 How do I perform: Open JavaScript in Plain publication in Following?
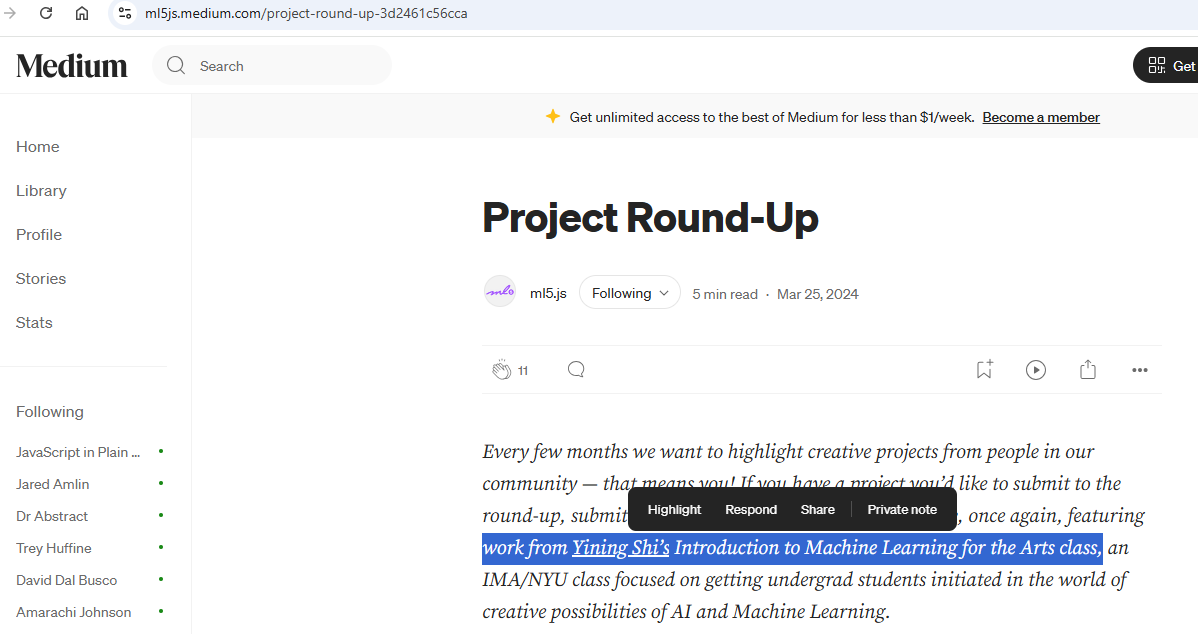click(x=78, y=452)
